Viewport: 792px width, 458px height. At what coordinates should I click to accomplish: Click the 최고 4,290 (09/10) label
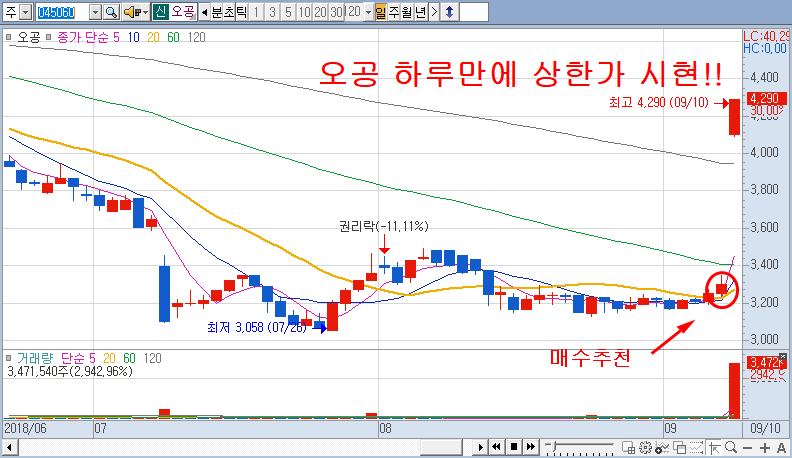tap(659, 103)
